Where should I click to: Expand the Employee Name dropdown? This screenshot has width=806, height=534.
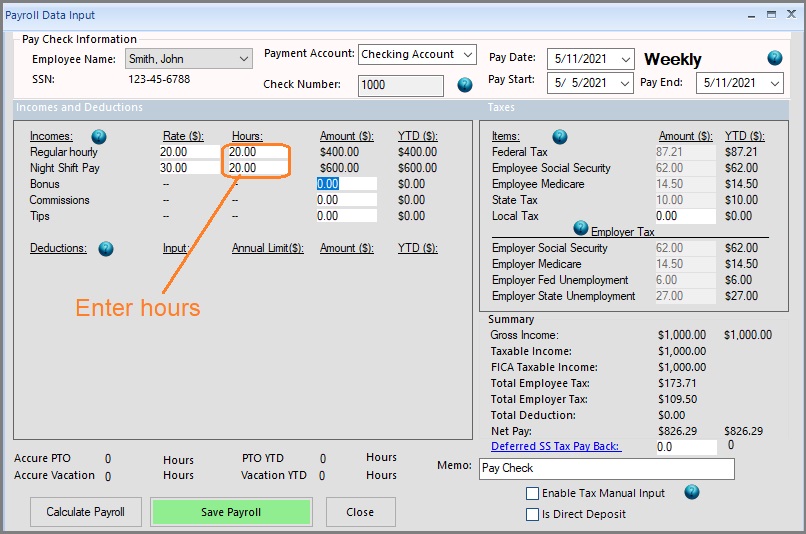244,60
